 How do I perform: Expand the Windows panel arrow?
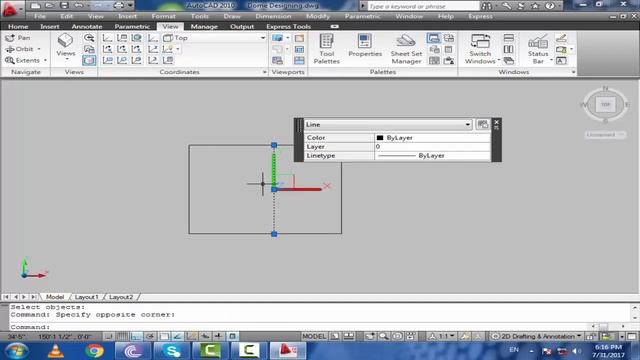[573, 72]
